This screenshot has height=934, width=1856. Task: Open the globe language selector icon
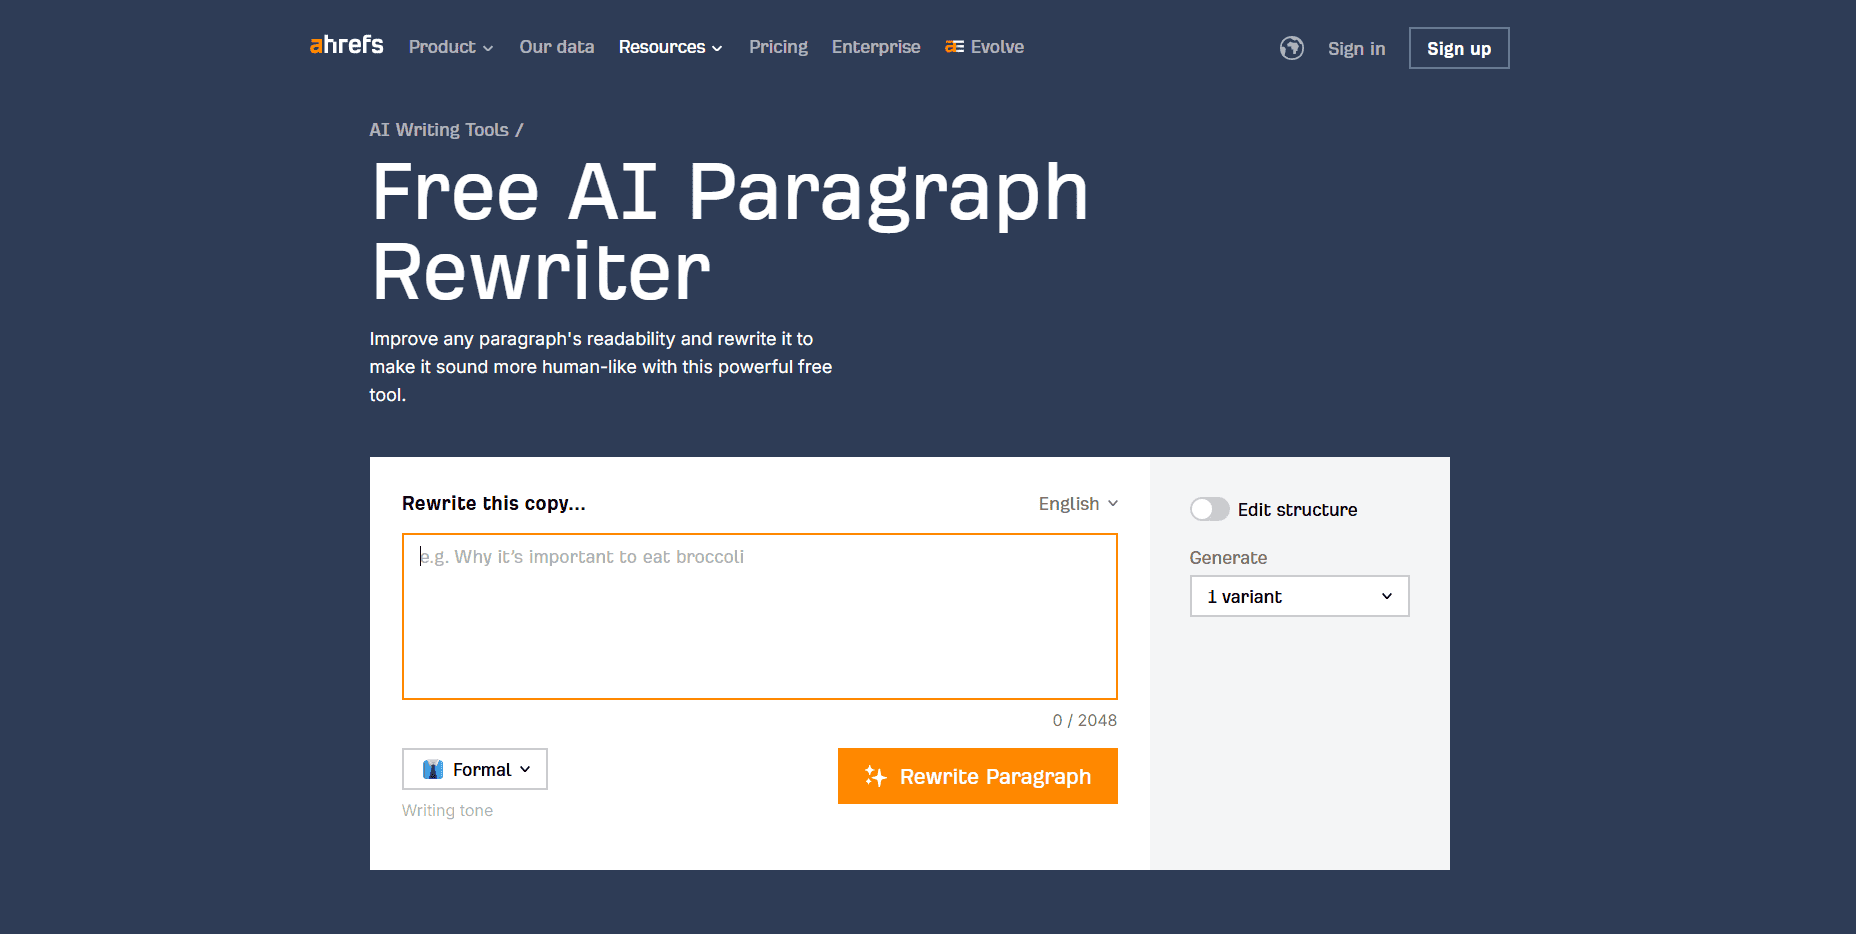[1292, 48]
